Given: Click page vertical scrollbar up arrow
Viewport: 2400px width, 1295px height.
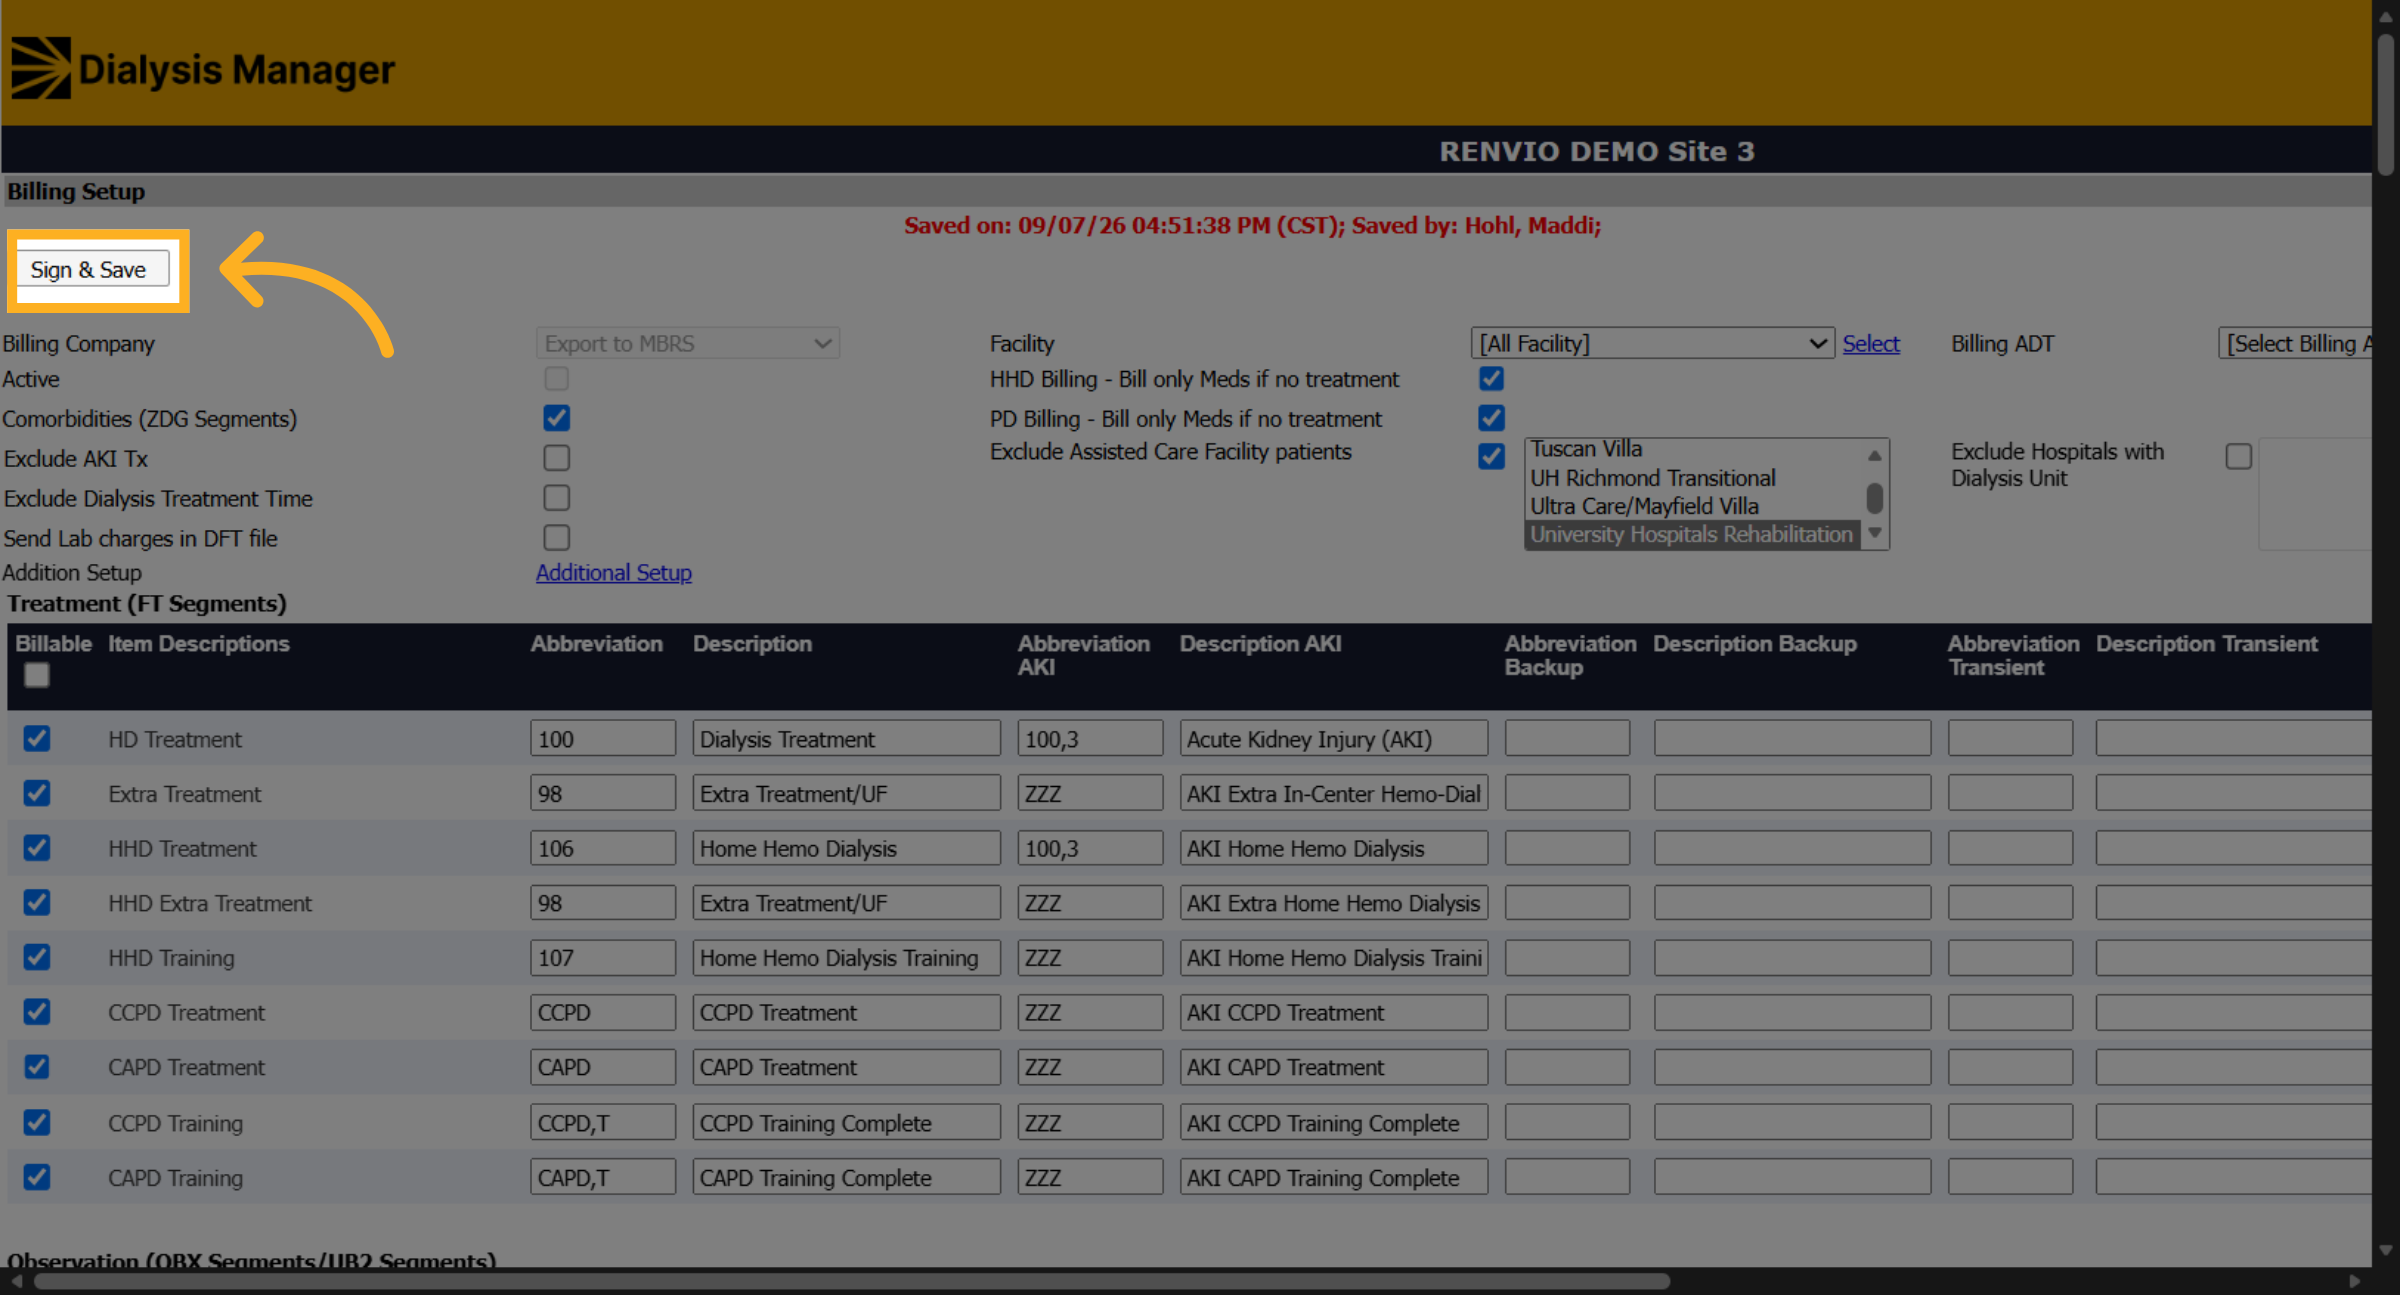Looking at the screenshot, I should pyautogui.click(x=2386, y=17).
